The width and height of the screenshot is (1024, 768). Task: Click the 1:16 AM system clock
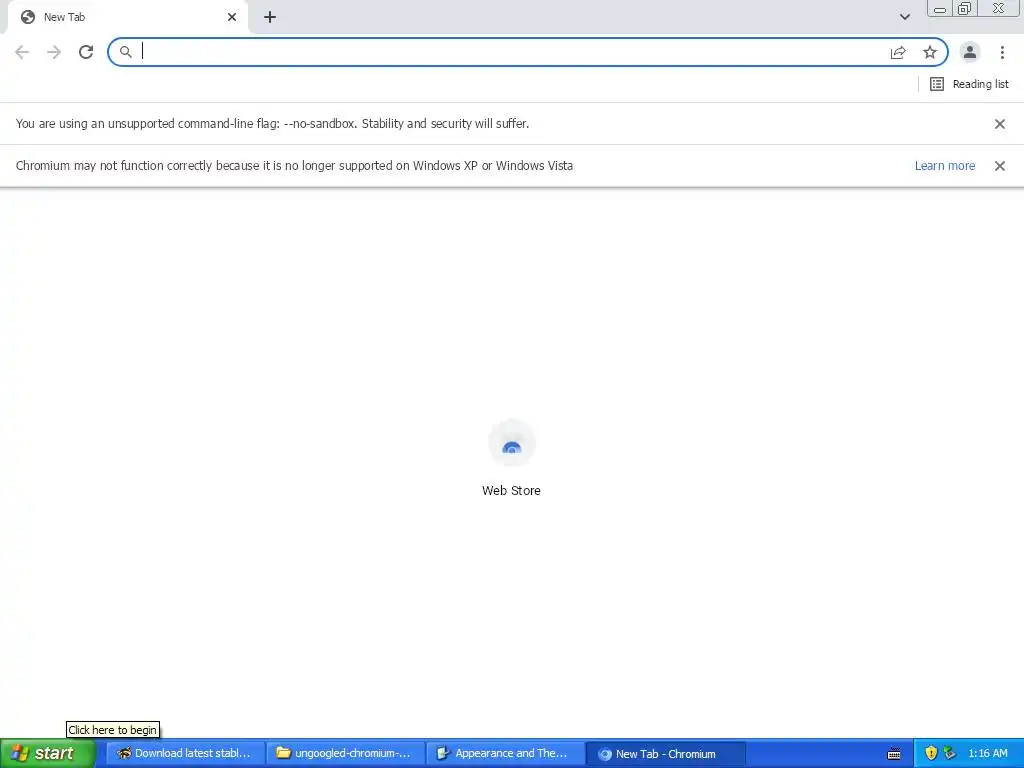tap(987, 754)
